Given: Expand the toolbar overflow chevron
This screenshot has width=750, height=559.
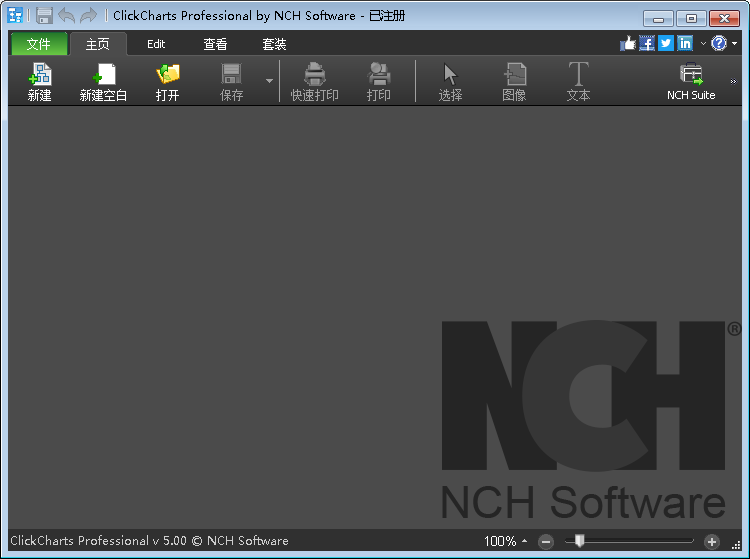Looking at the screenshot, I should pyautogui.click(x=733, y=82).
